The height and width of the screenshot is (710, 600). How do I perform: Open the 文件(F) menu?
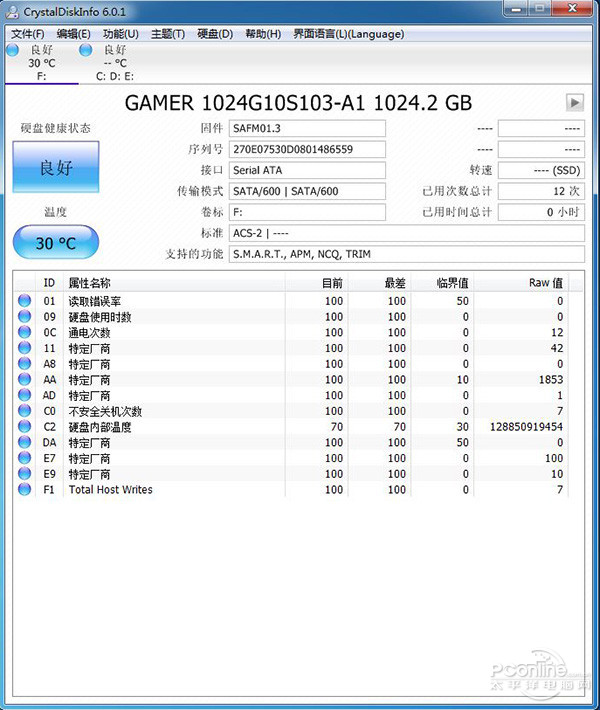(x=28, y=34)
